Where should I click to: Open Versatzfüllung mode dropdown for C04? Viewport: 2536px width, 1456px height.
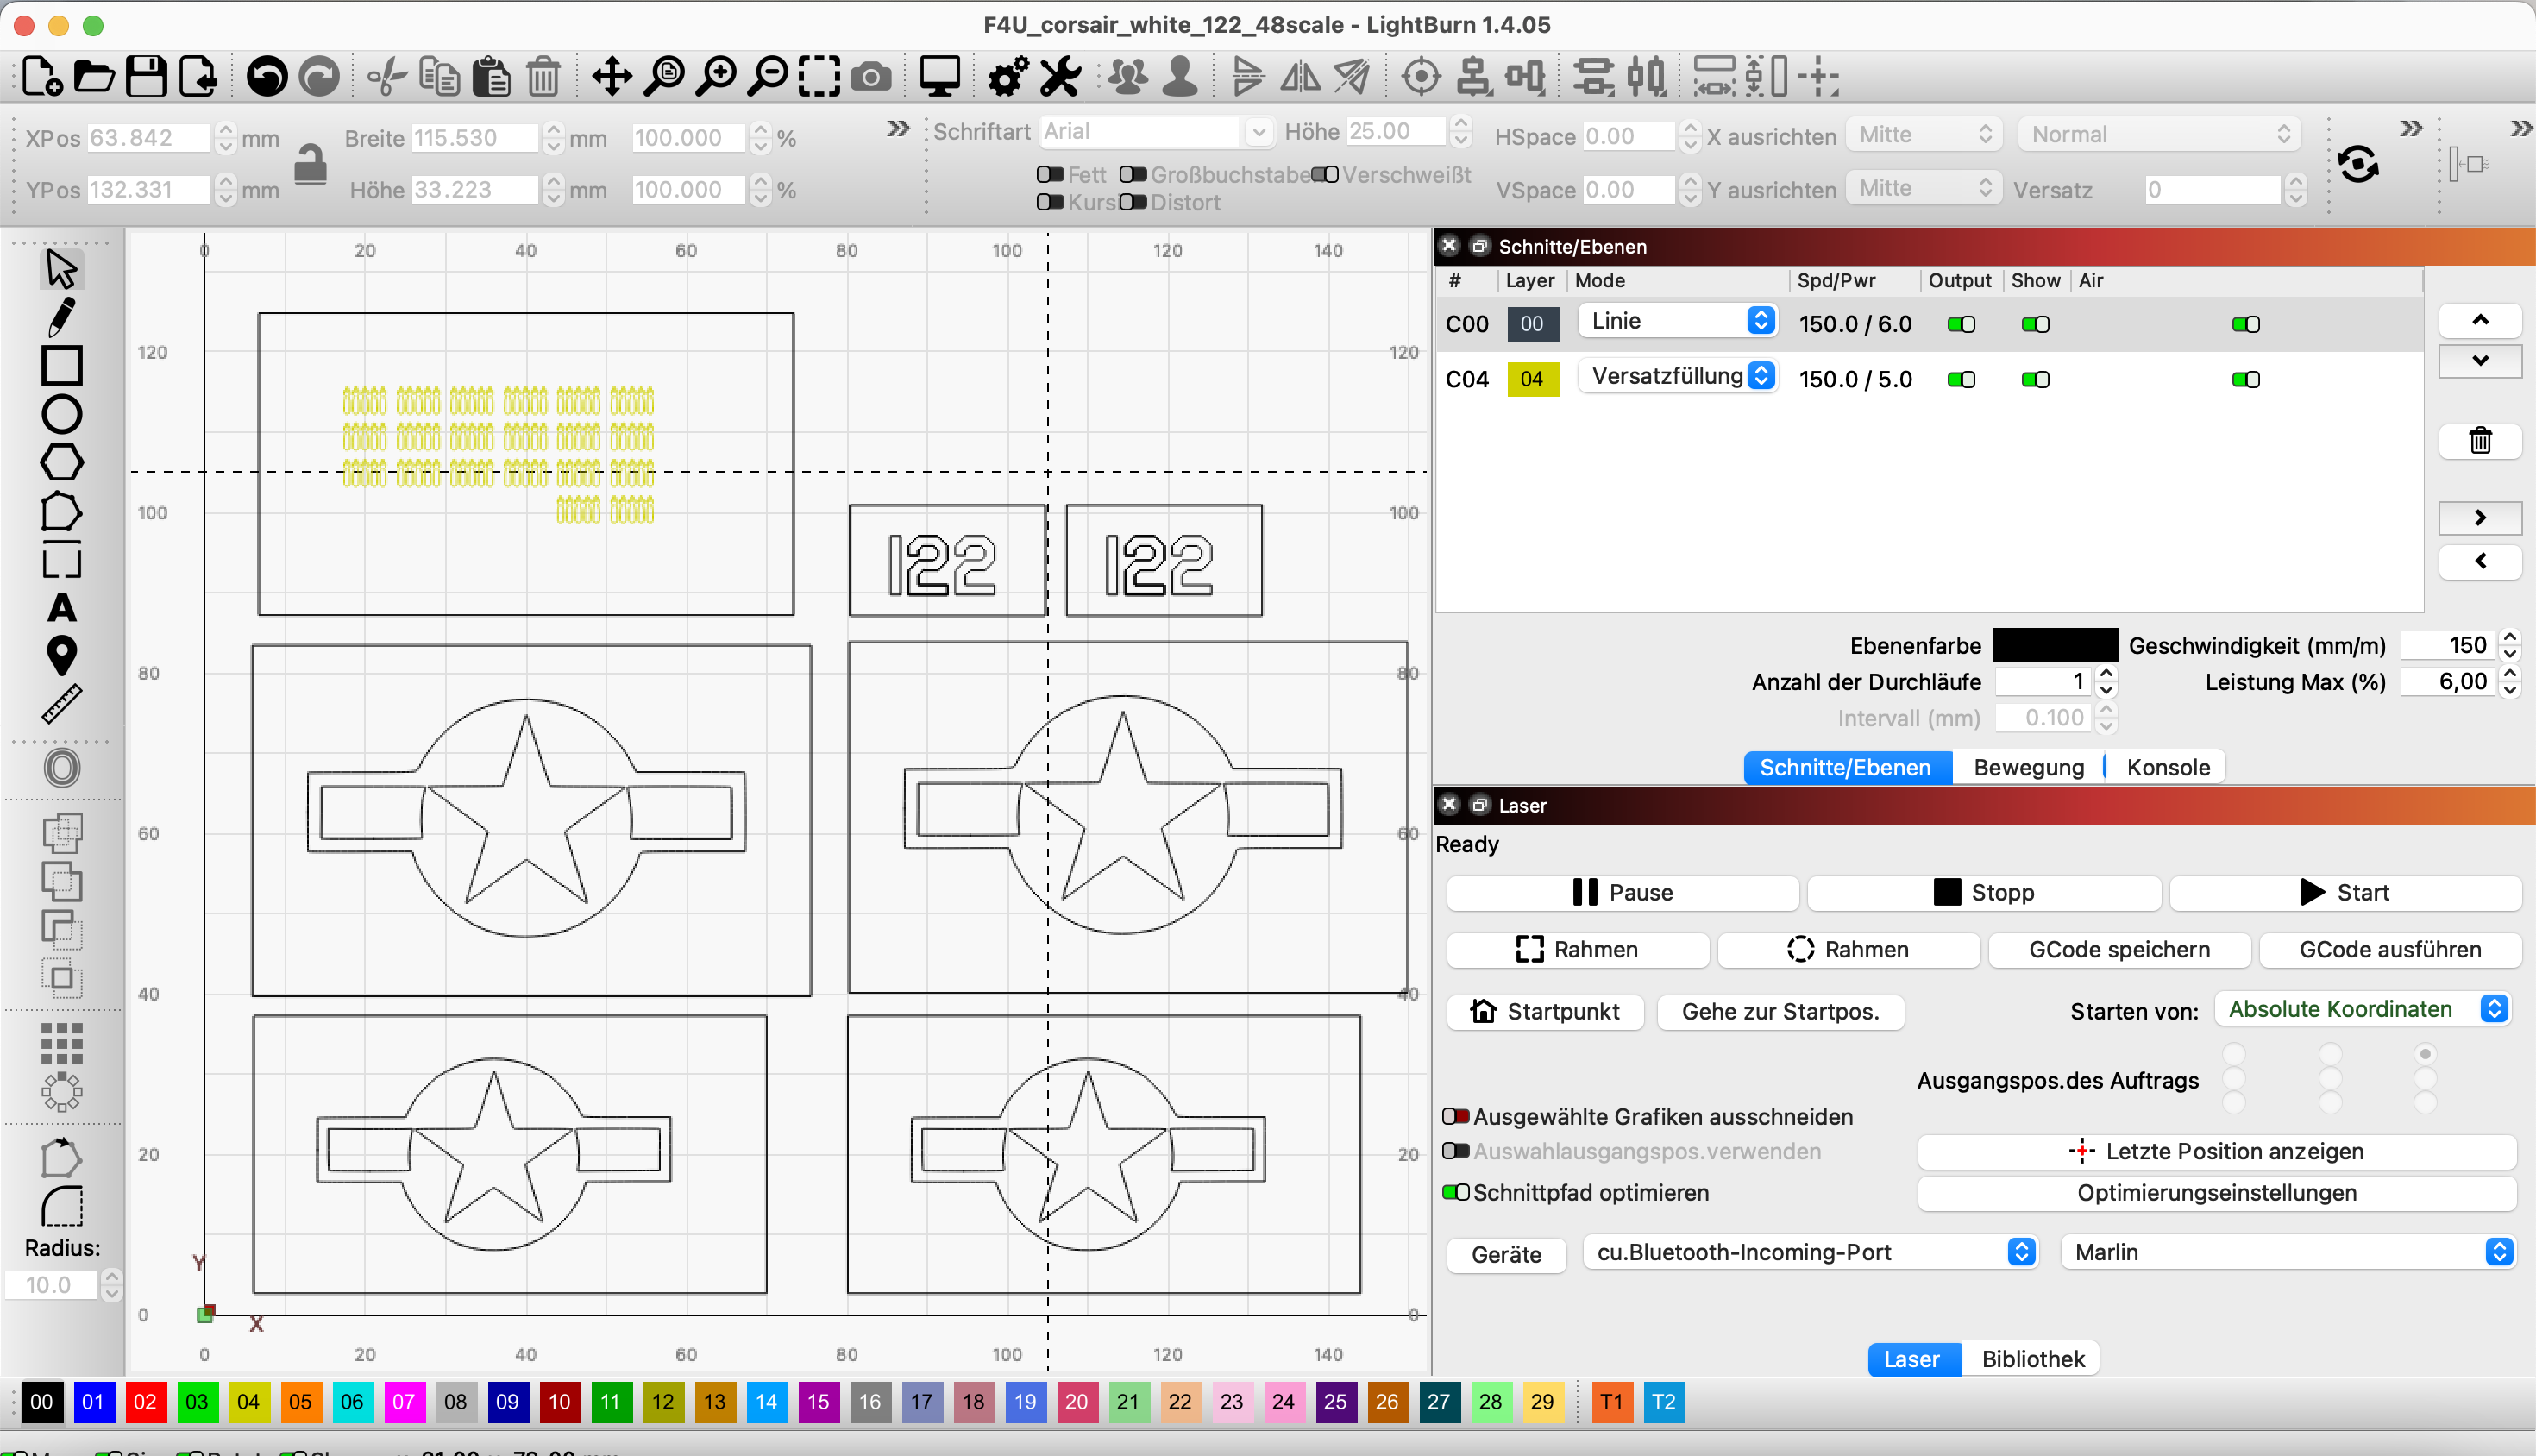[x=1677, y=376]
